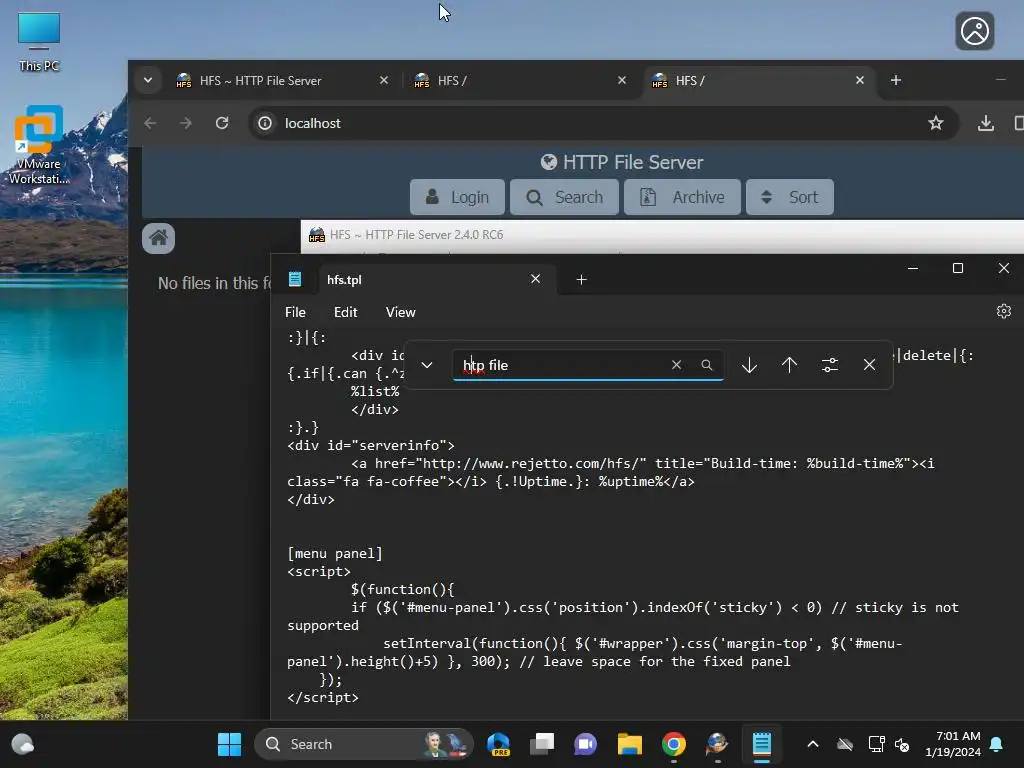The height and width of the screenshot is (768, 1024).
Task: Open Notepad from taskbar
Action: (761, 744)
